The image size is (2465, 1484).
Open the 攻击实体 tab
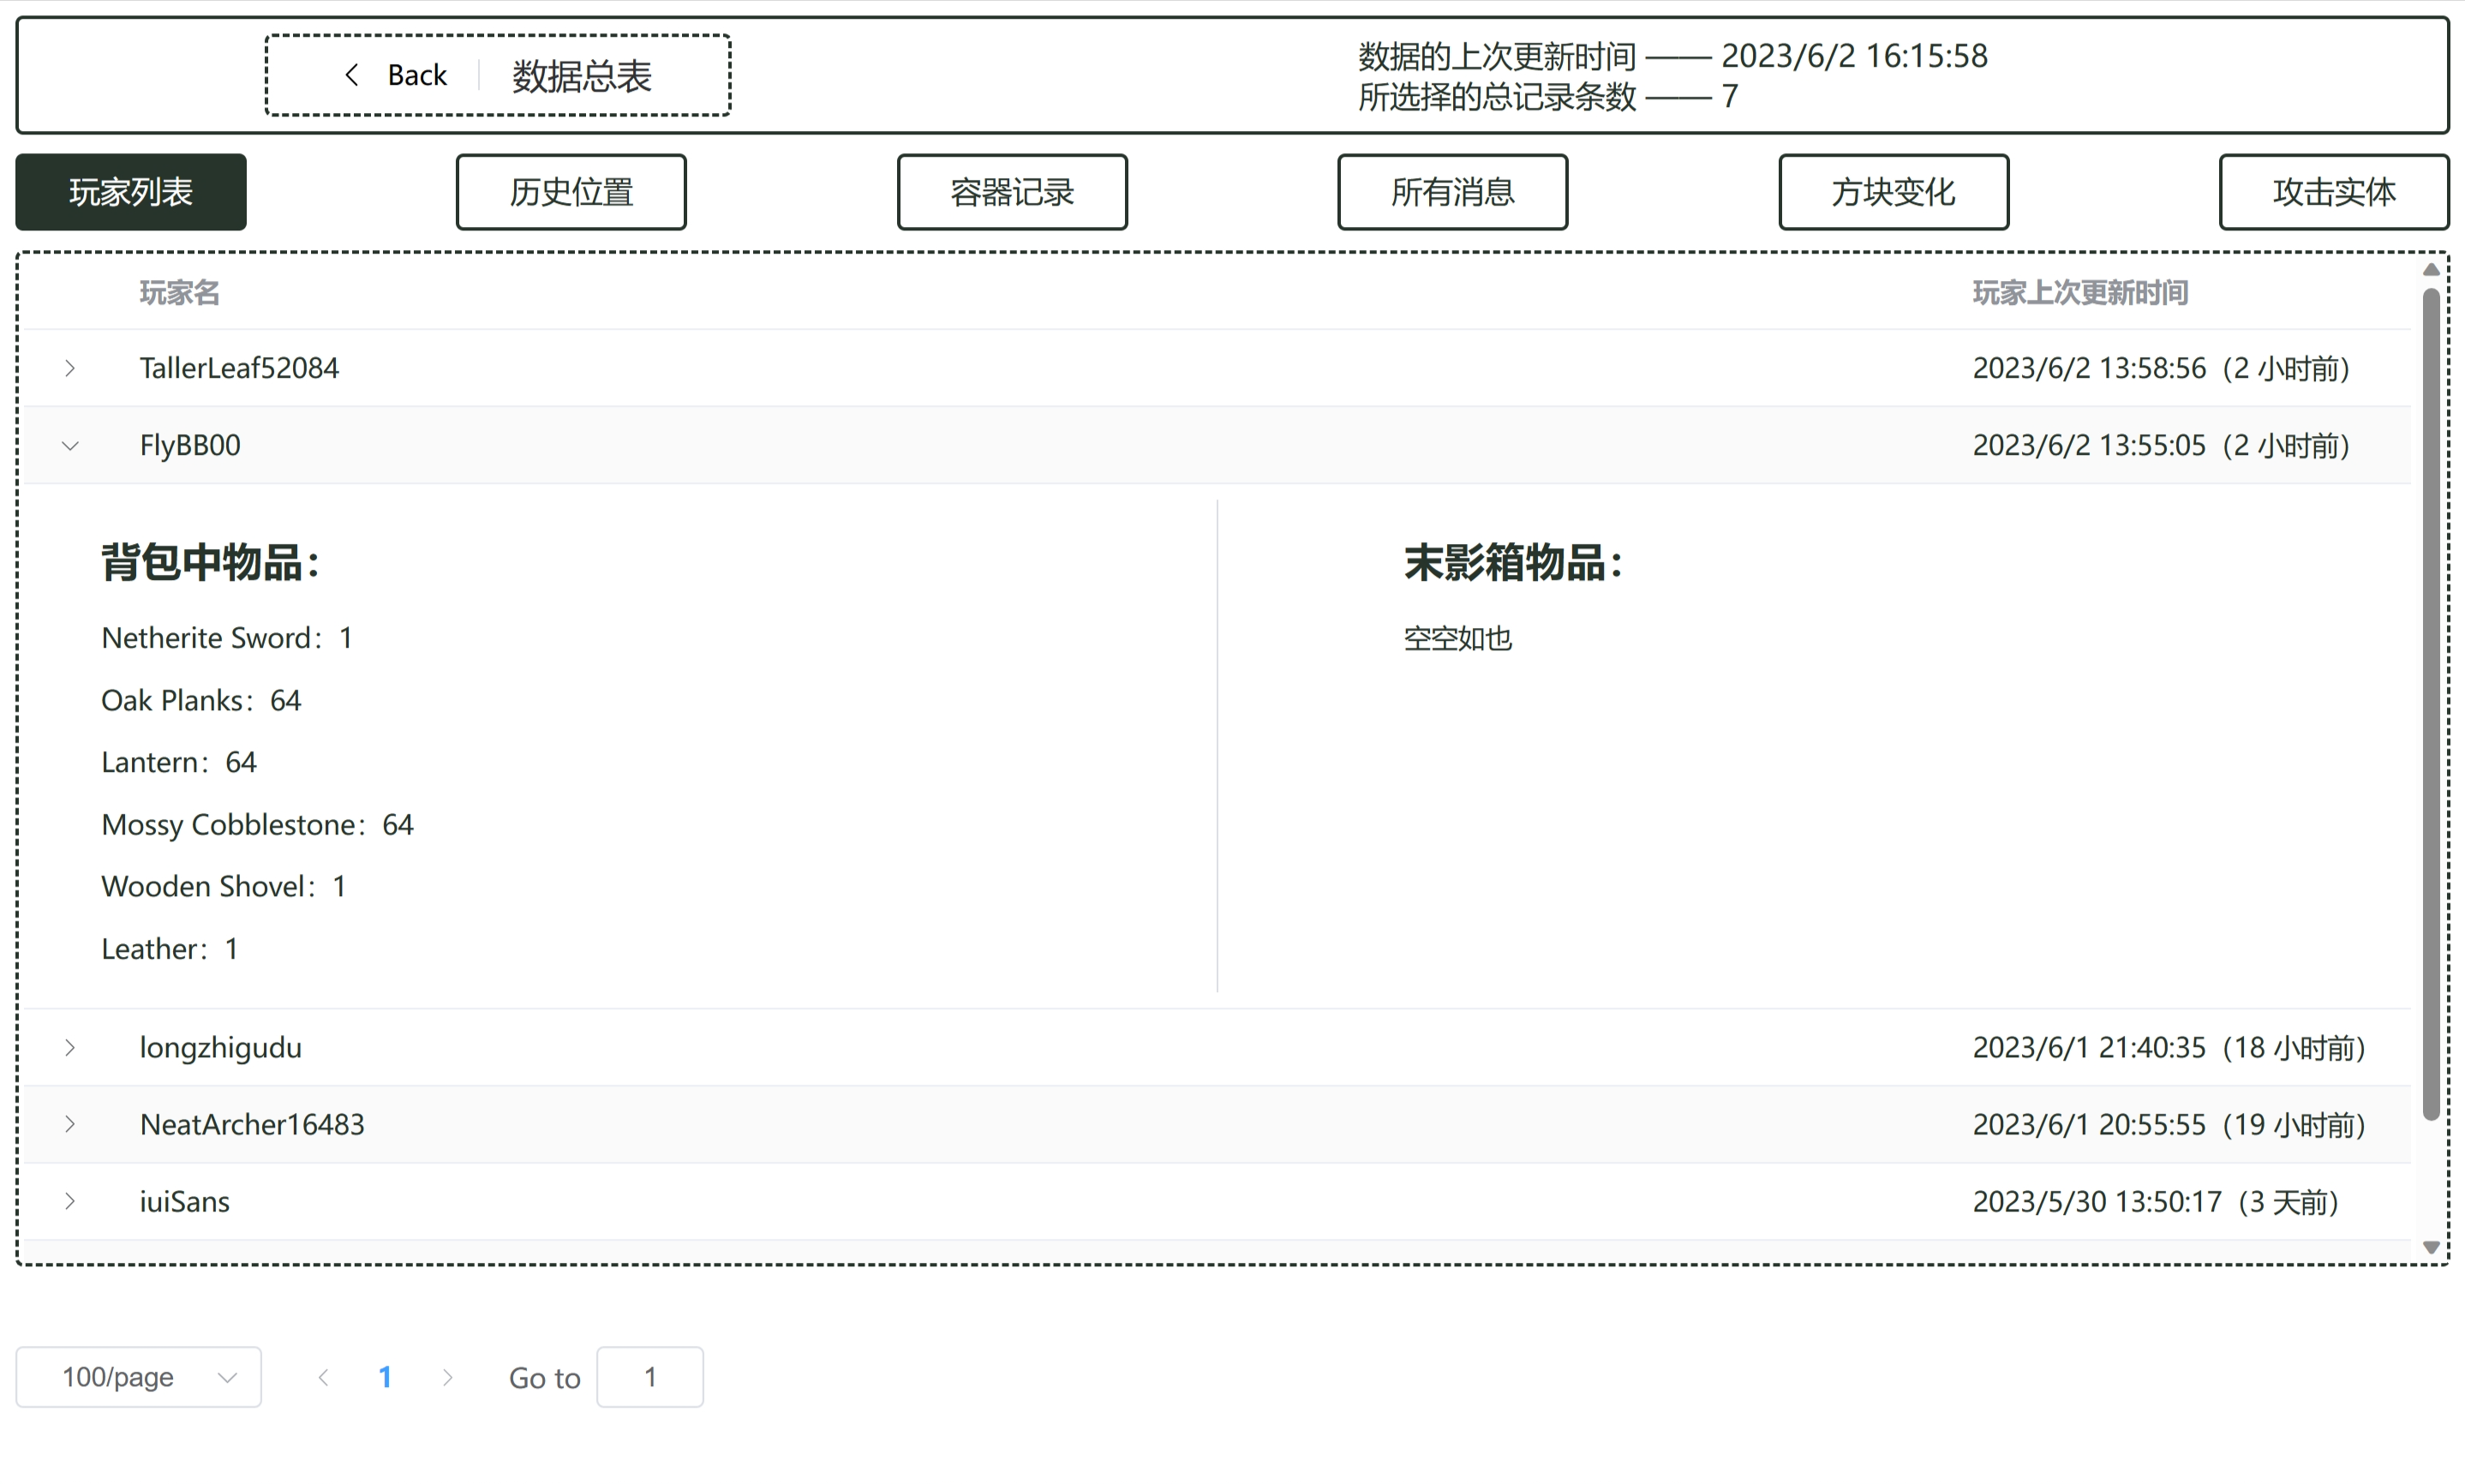point(2334,192)
